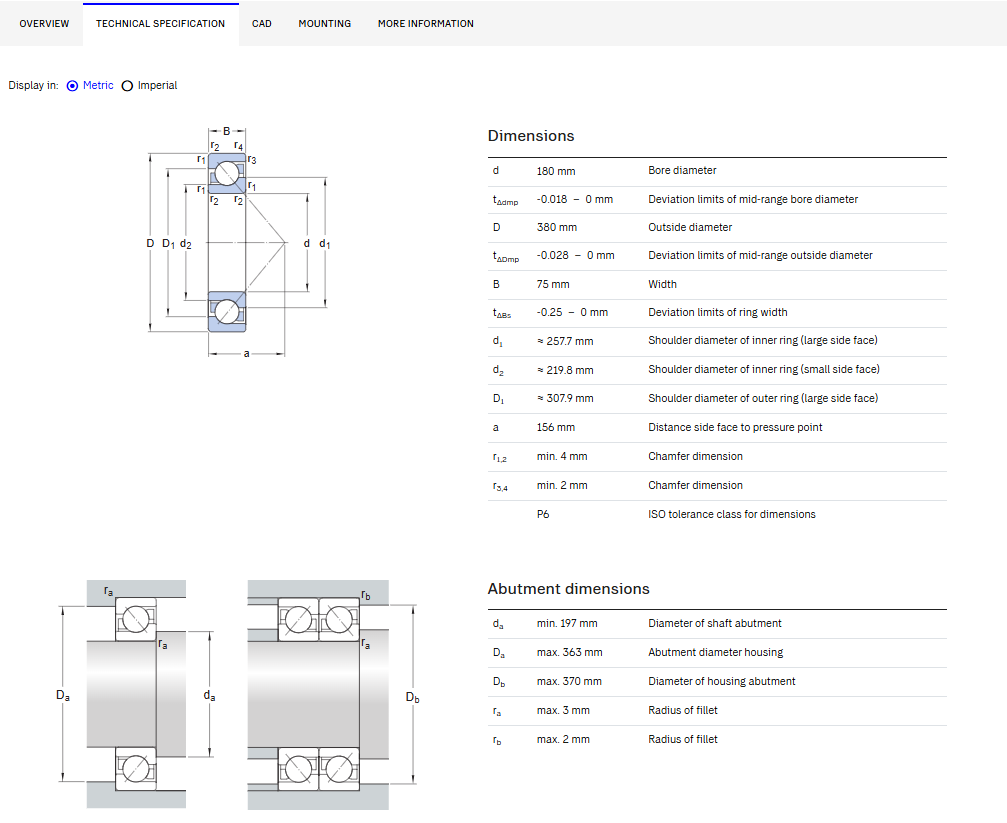Click the paired bearing abutment diagram with Db

[333, 694]
